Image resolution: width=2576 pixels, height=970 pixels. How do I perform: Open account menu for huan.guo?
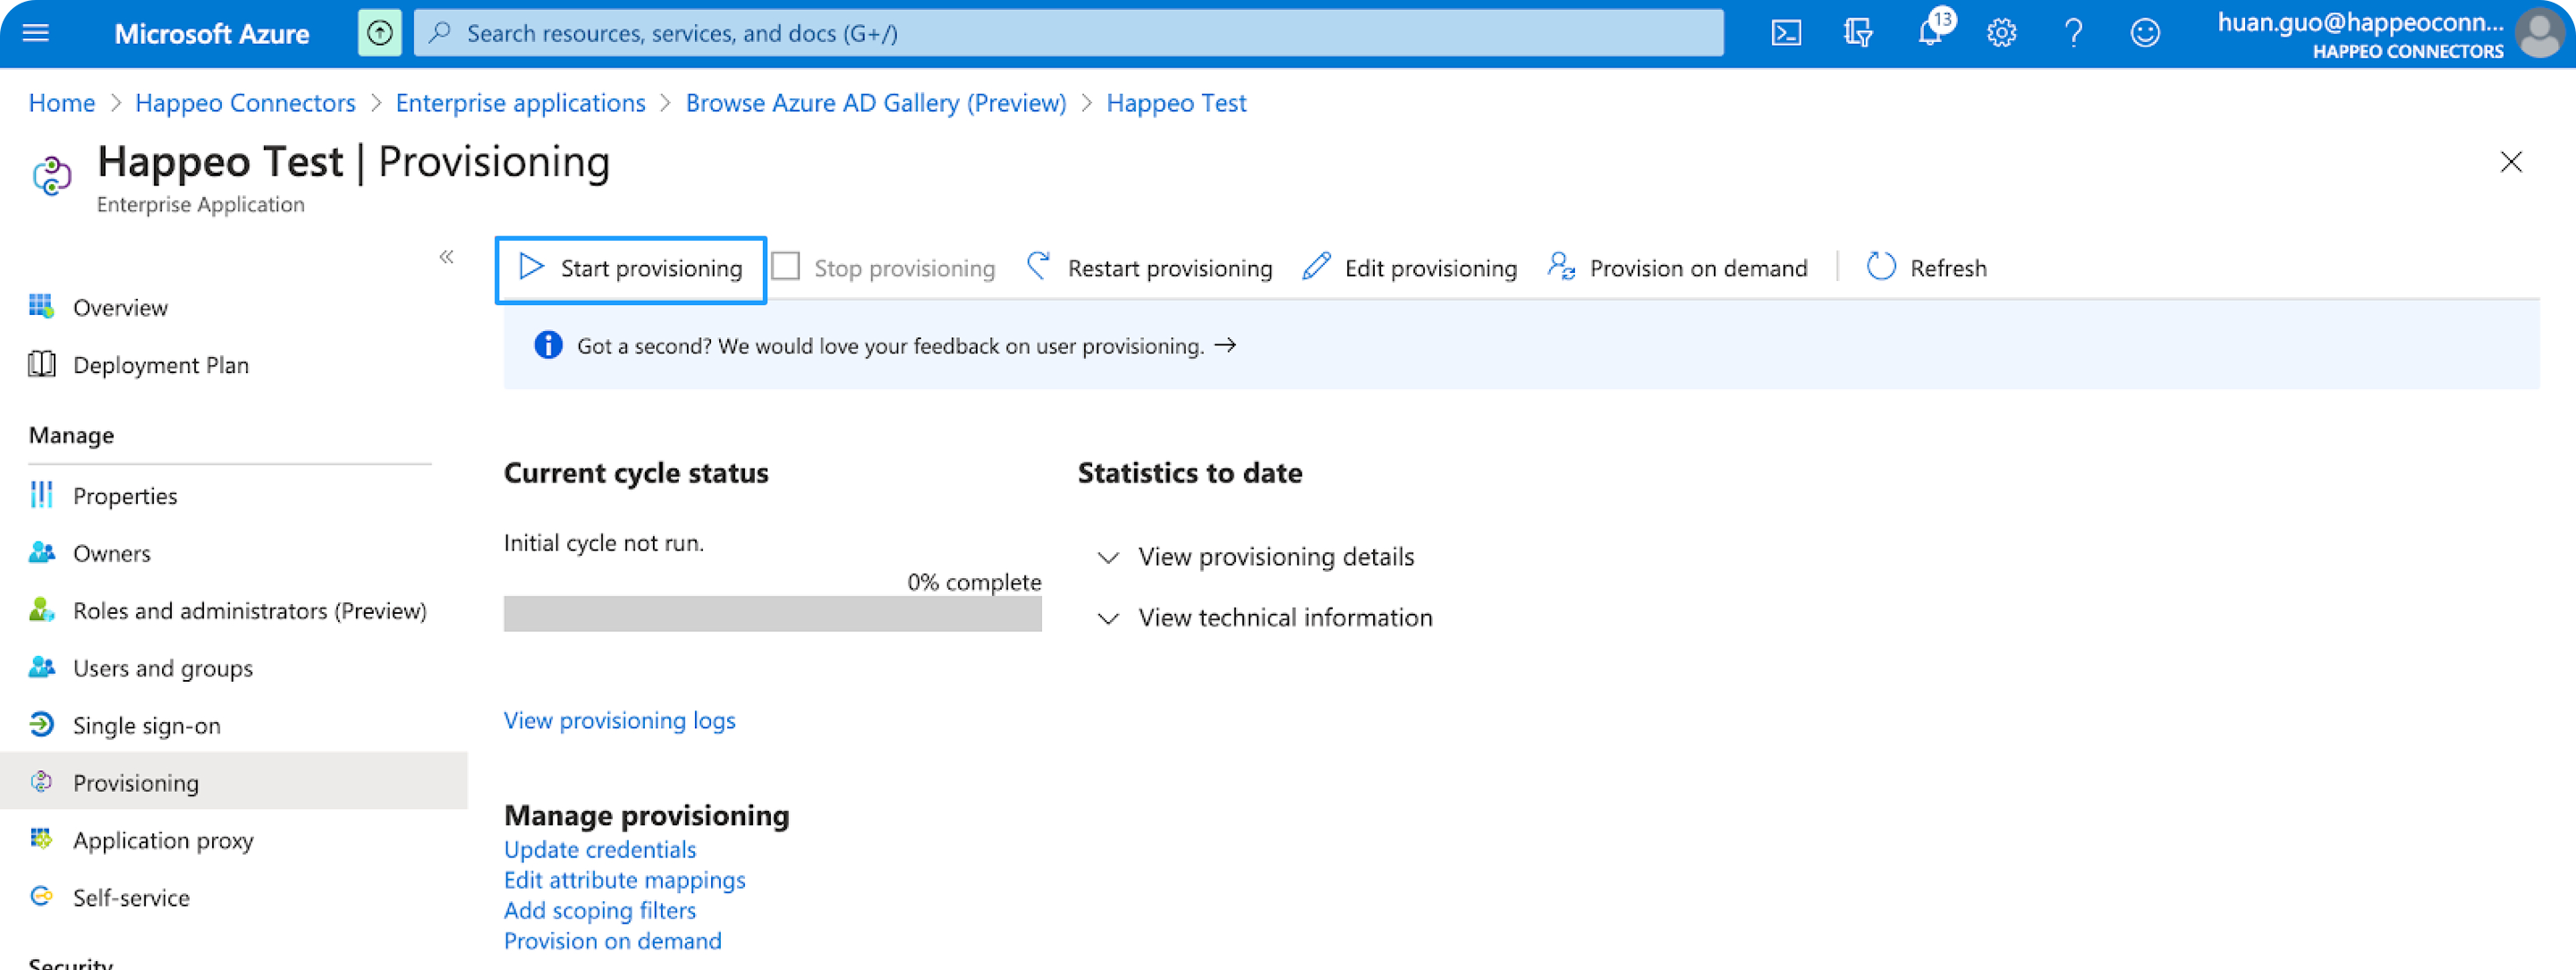pyautogui.click(x=2390, y=35)
